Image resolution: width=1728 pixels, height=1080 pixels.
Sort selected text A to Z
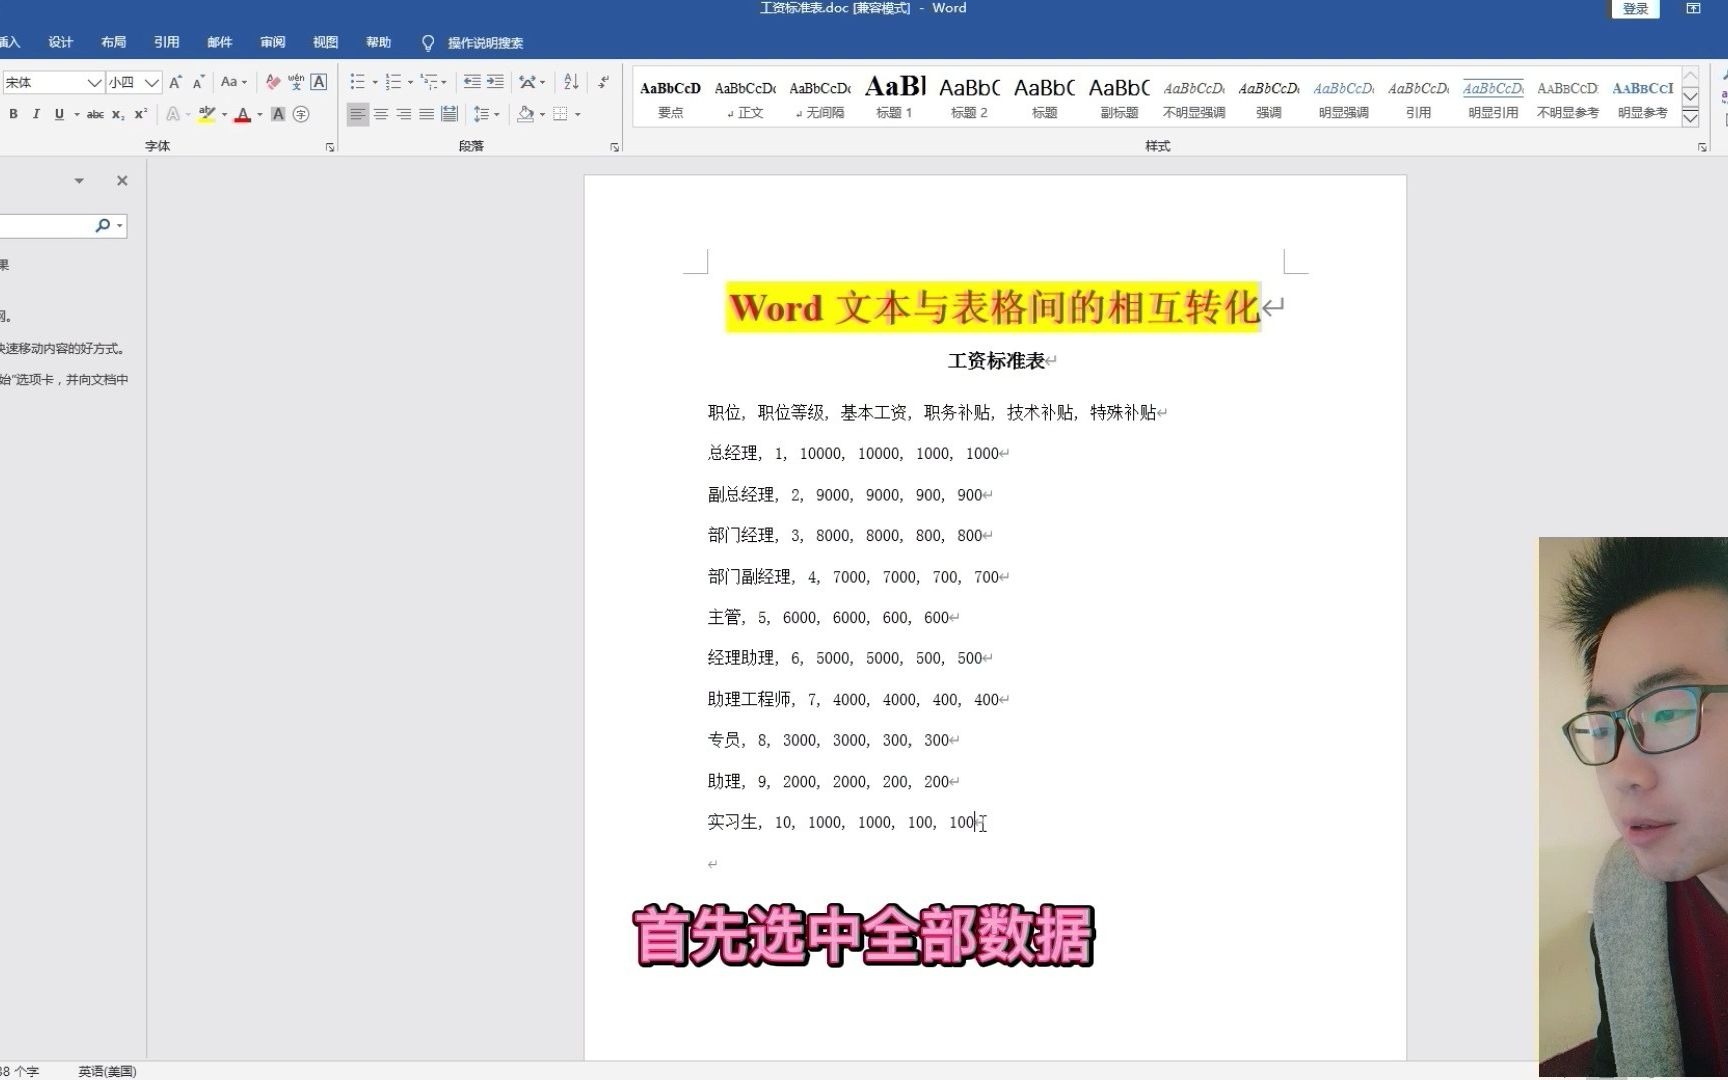pyautogui.click(x=571, y=82)
